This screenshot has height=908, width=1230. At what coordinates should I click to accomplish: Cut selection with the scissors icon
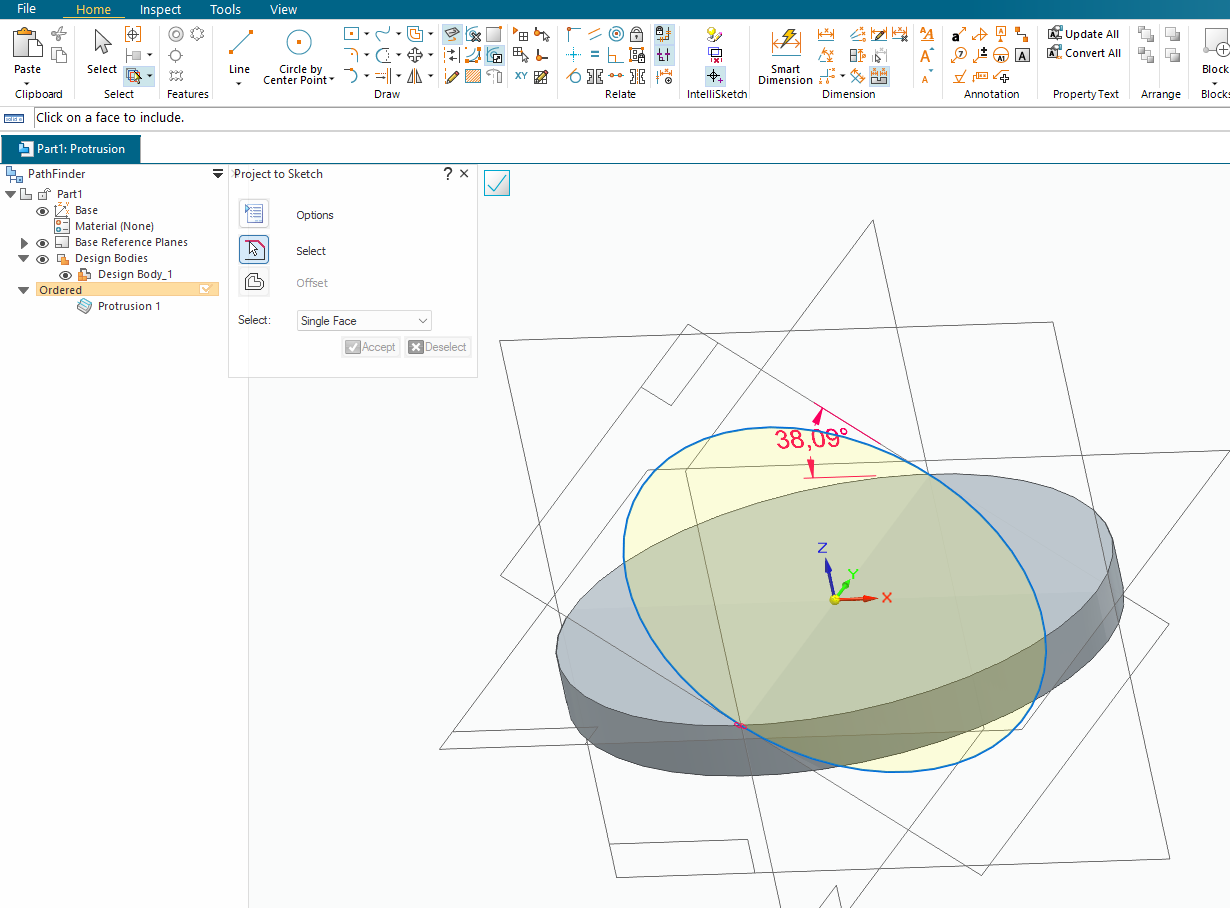coord(58,35)
